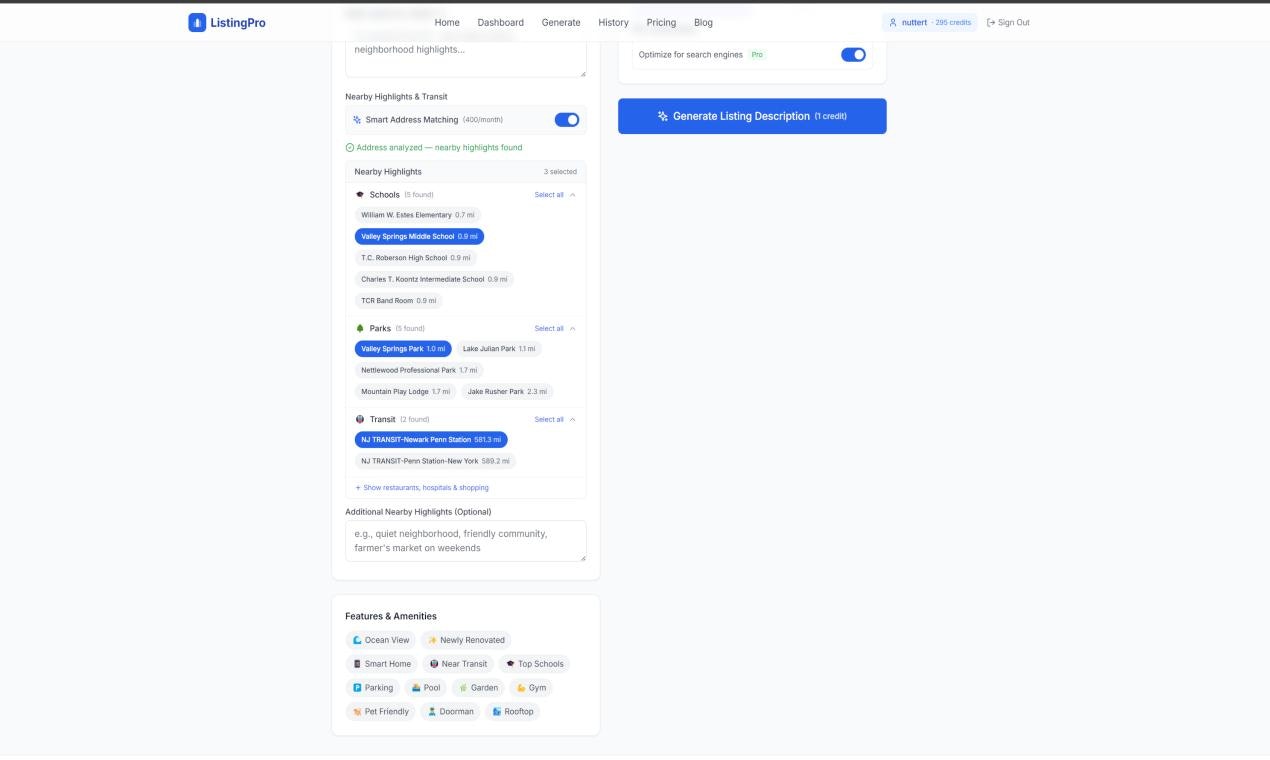Collapse the Transit section chevron

pyautogui.click(x=572, y=419)
